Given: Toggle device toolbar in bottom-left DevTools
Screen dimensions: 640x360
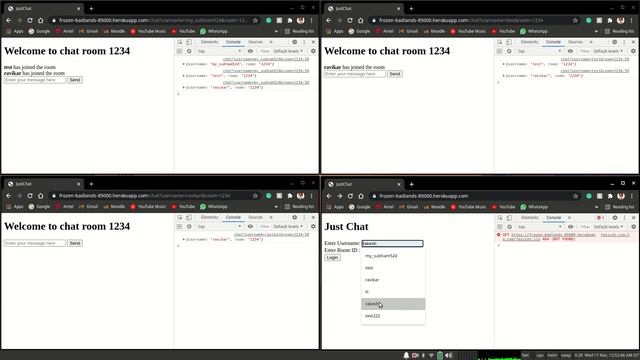Looking at the screenshot, I should point(189,218).
